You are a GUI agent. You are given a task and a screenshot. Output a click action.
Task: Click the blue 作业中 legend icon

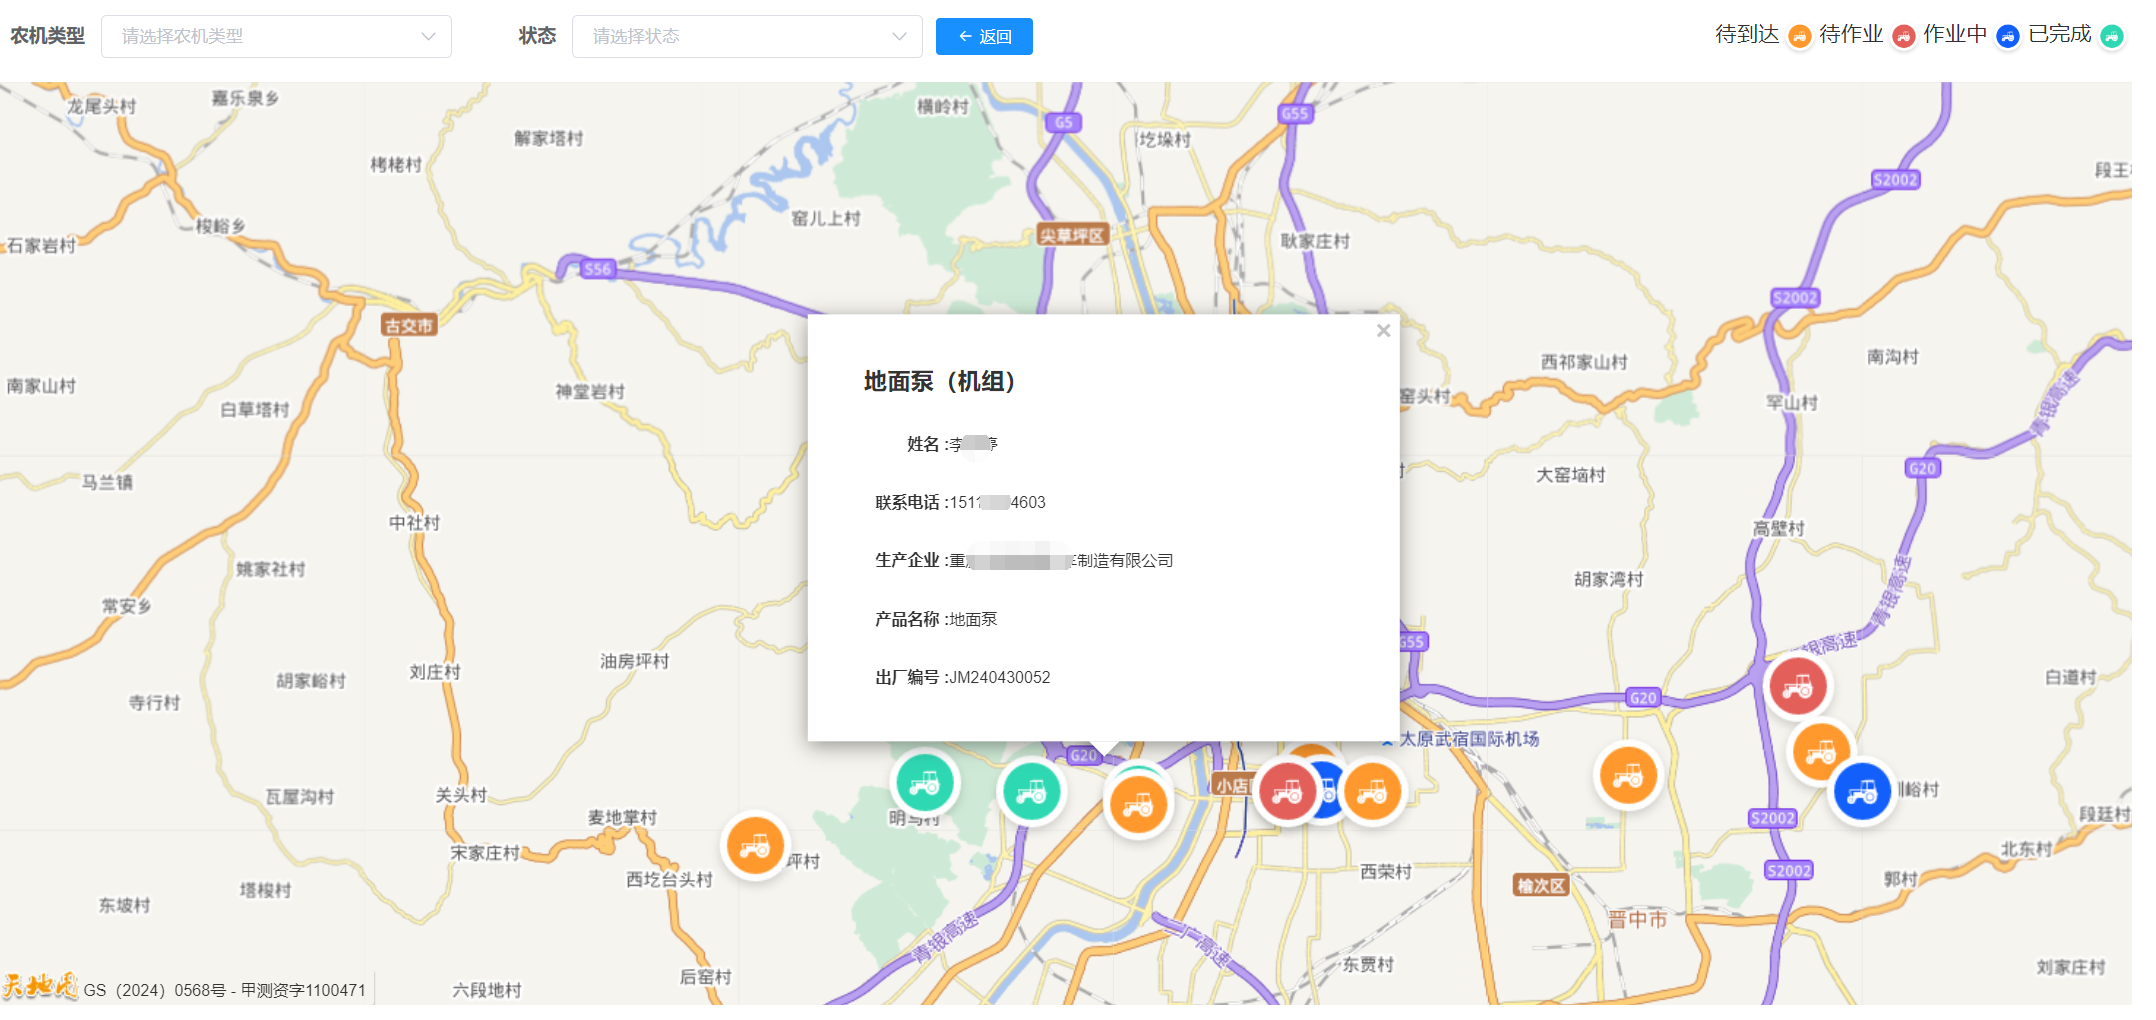pos(2007,37)
